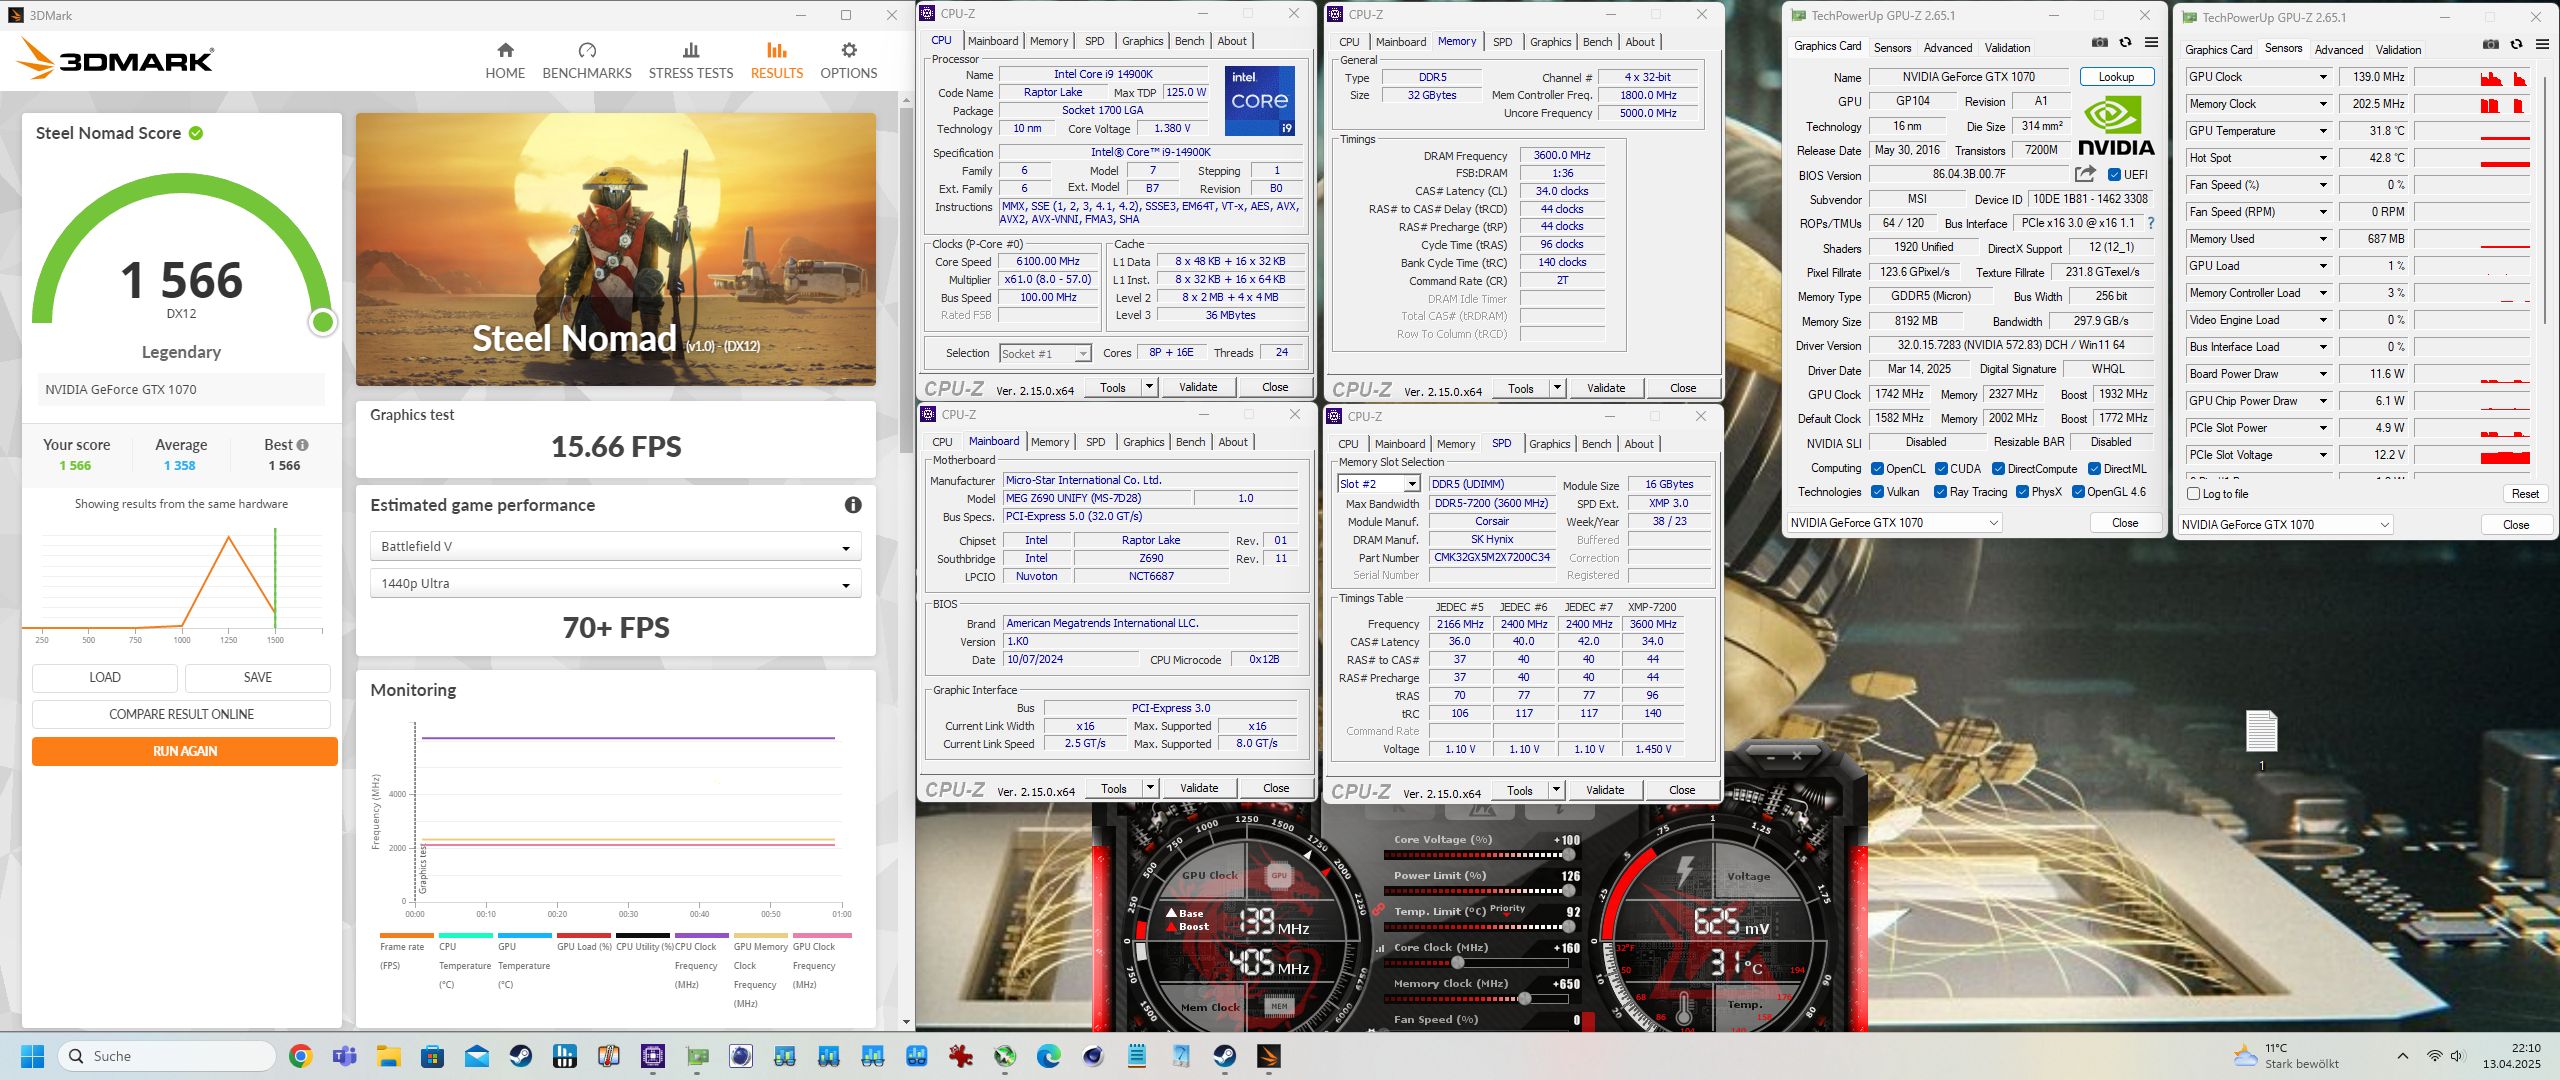
Task: Take screenshot in GPU-Z Sensors window
Action: [x=2490, y=44]
